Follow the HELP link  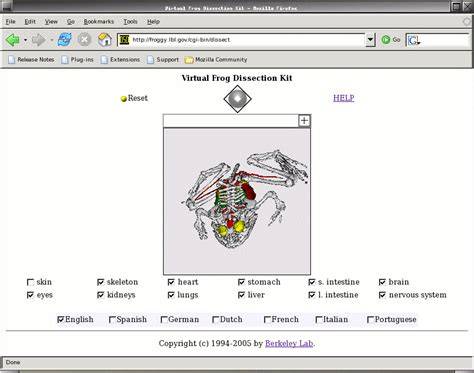(x=344, y=98)
